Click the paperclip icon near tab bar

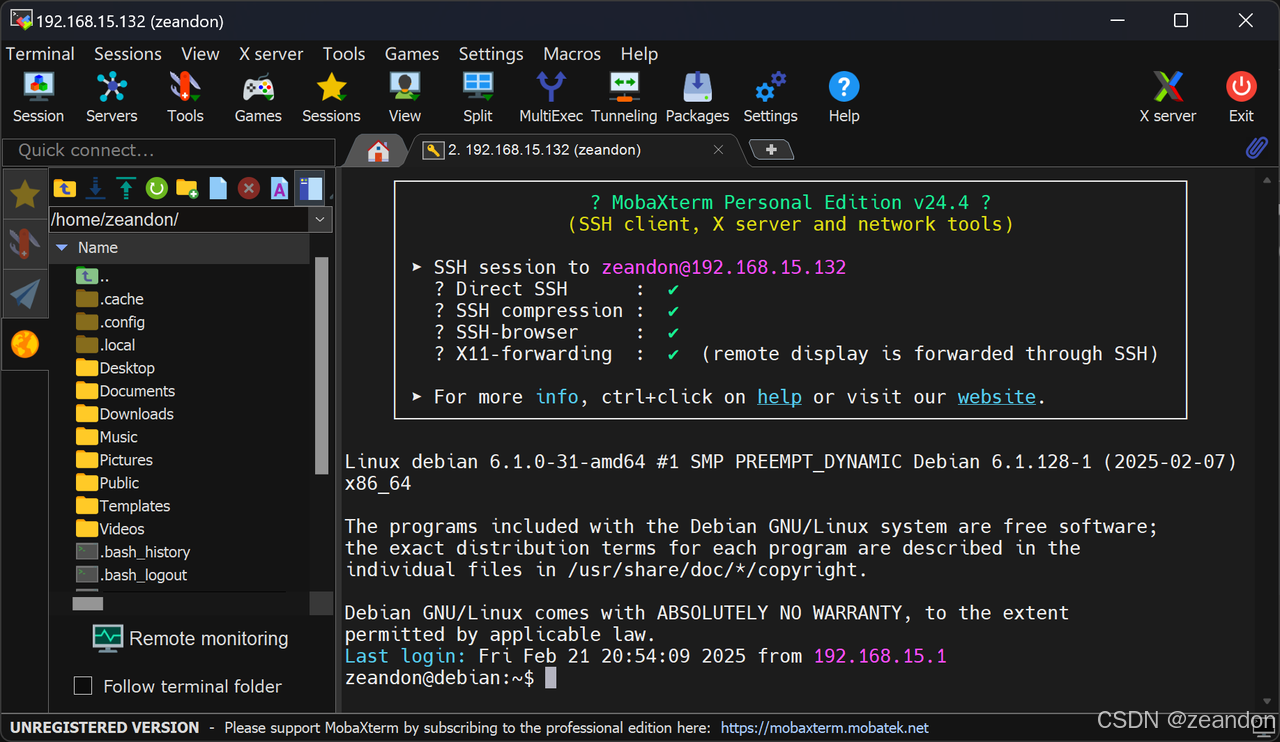[1256, 149]
